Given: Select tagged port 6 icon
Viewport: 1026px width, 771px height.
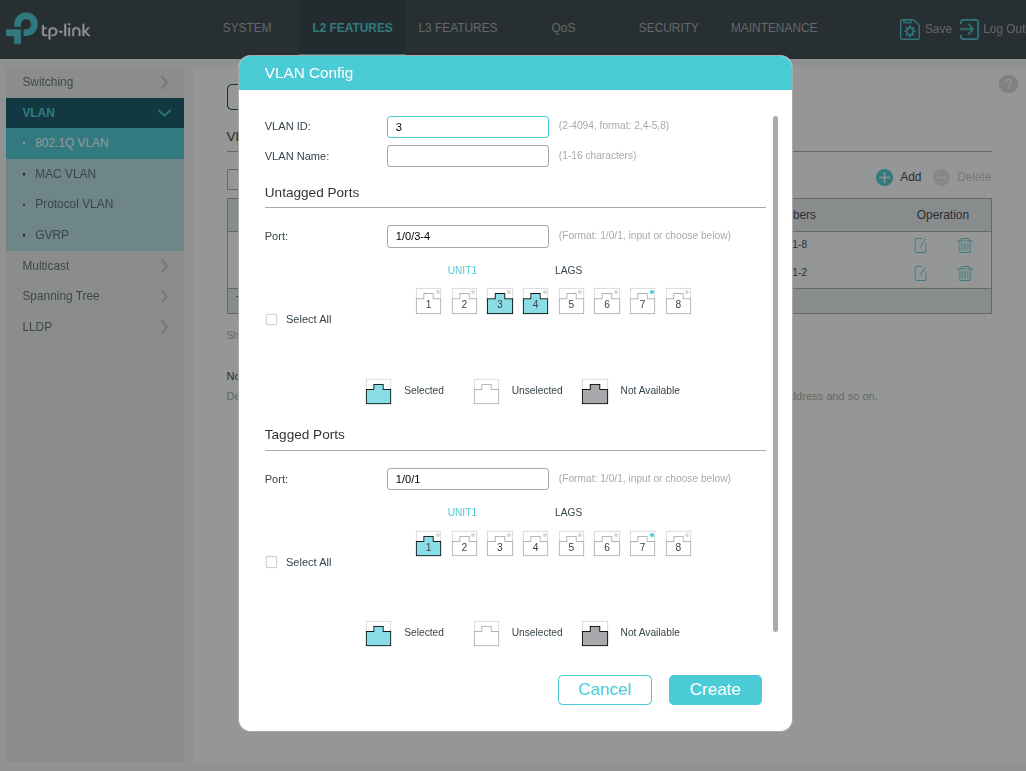Looking at the screenshot, I should [607, 544].
